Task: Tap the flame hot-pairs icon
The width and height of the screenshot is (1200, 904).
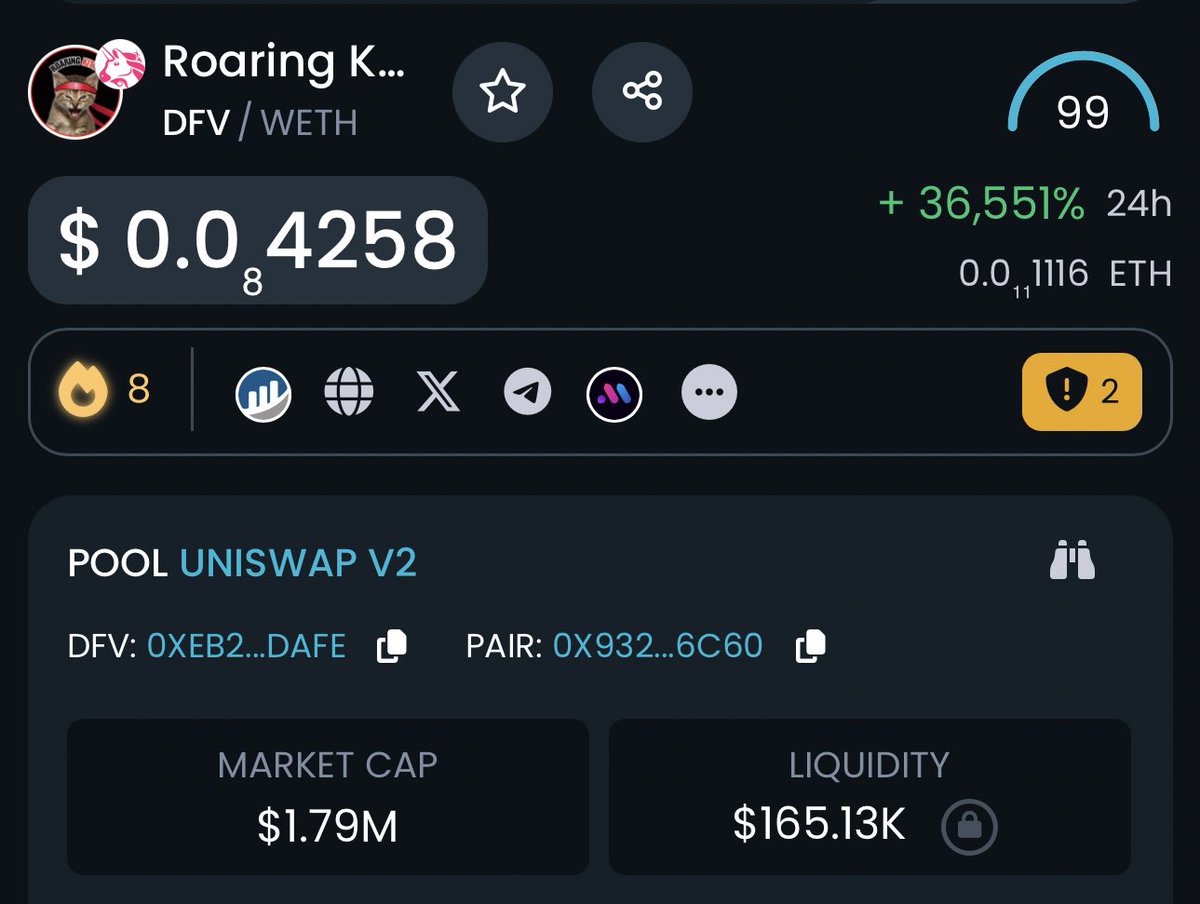Action: [x=83, y=391]
